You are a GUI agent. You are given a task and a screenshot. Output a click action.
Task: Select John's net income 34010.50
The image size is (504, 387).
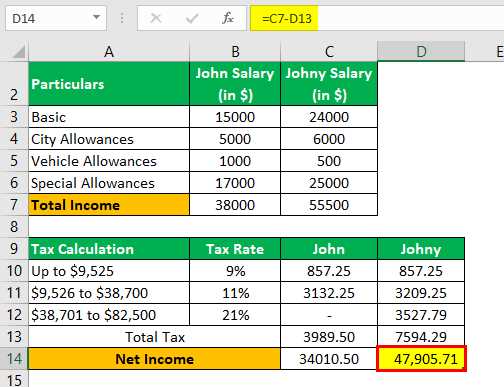coord(329,359)
